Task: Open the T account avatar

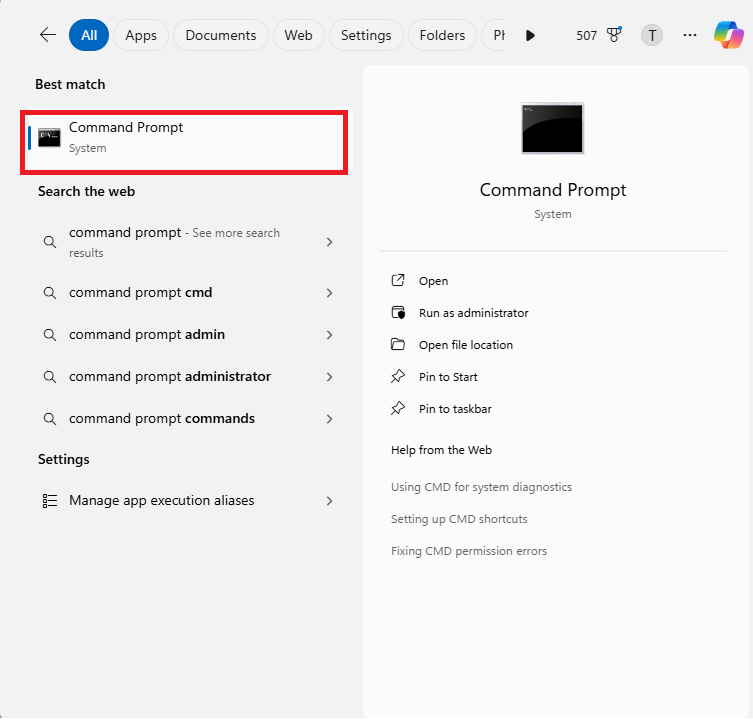Action: (652, 36)
